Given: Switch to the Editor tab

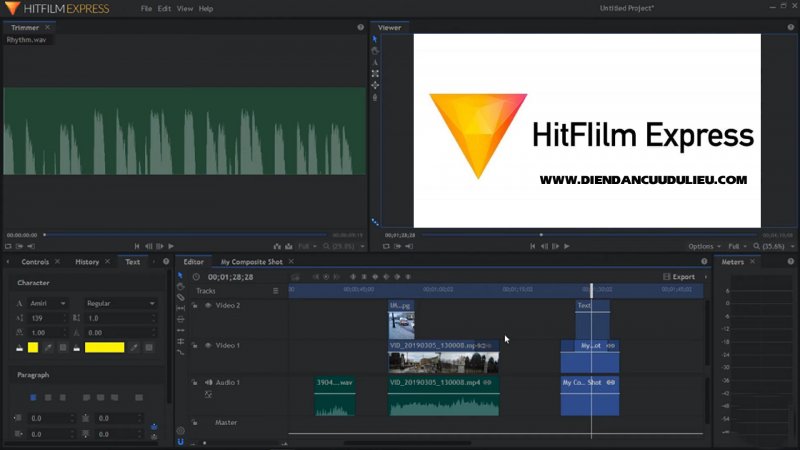Looking at the screenshot, I should coord(193,262).
